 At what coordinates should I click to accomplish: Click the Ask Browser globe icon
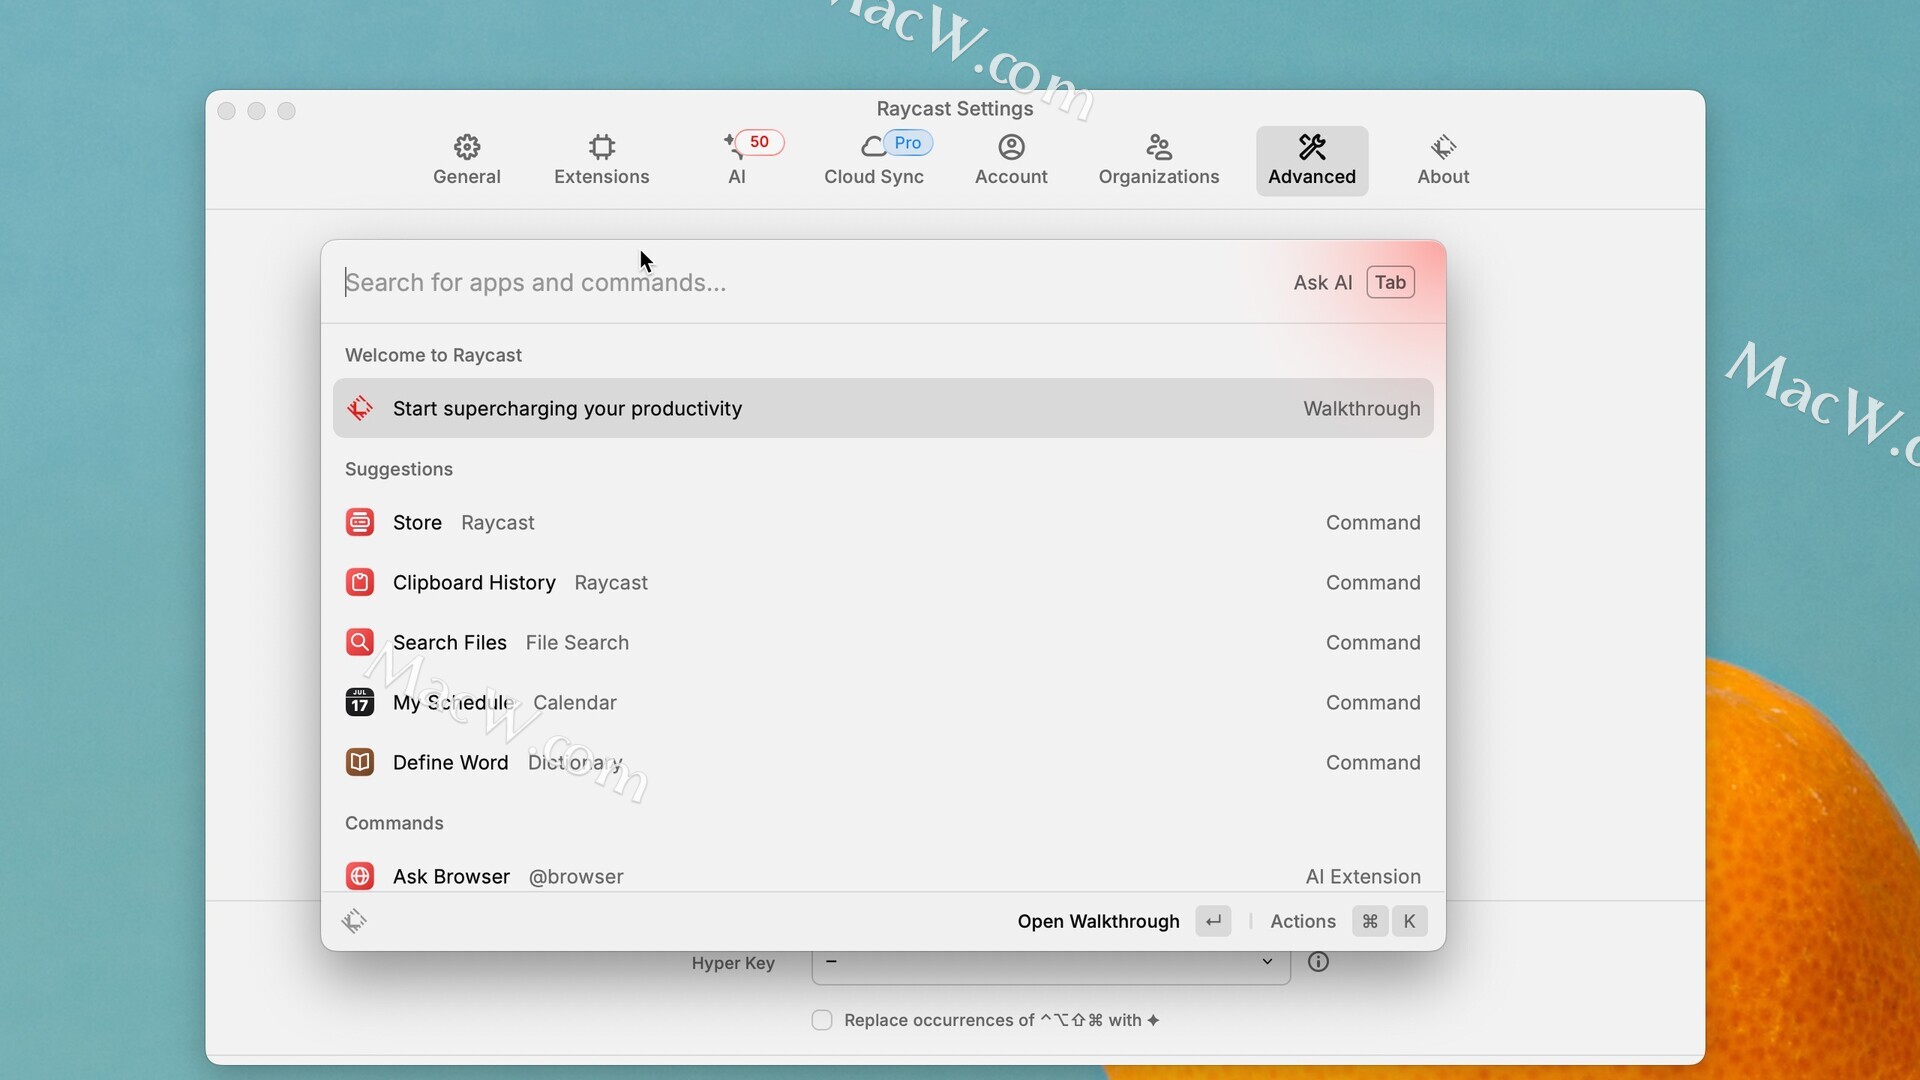(x=360, y=876)
